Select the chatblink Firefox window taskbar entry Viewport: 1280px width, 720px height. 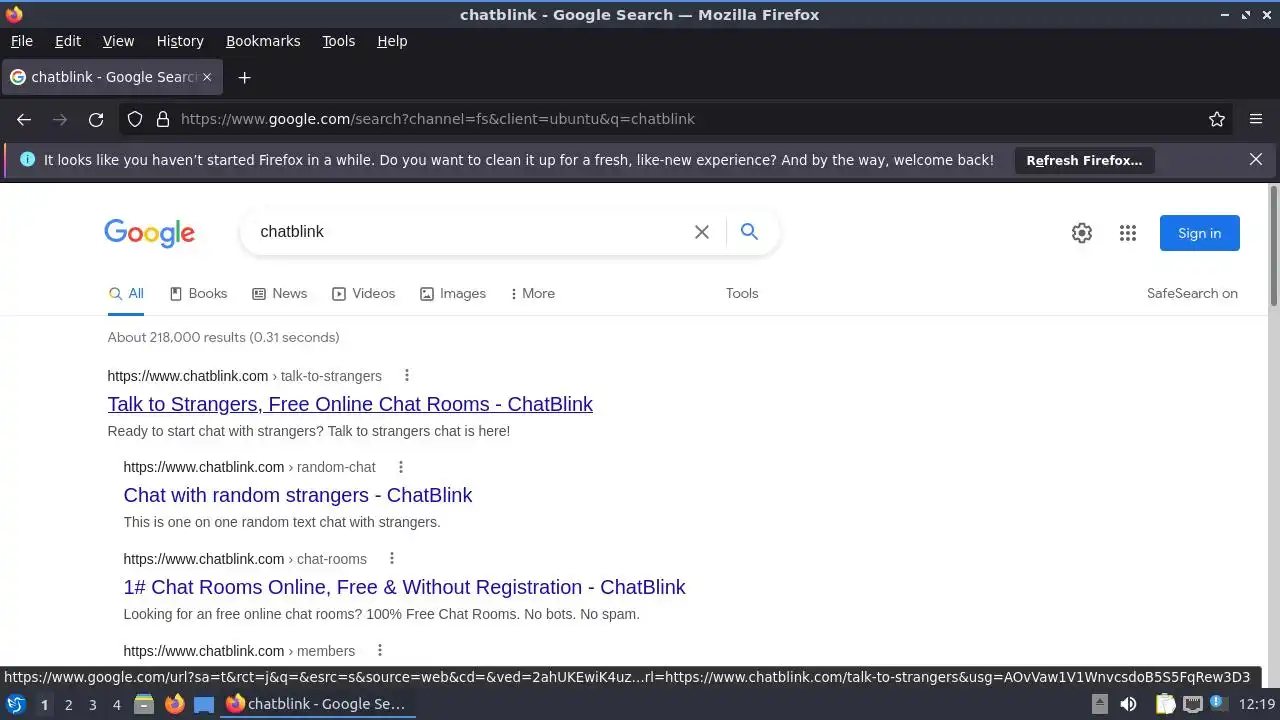[318, 704]
